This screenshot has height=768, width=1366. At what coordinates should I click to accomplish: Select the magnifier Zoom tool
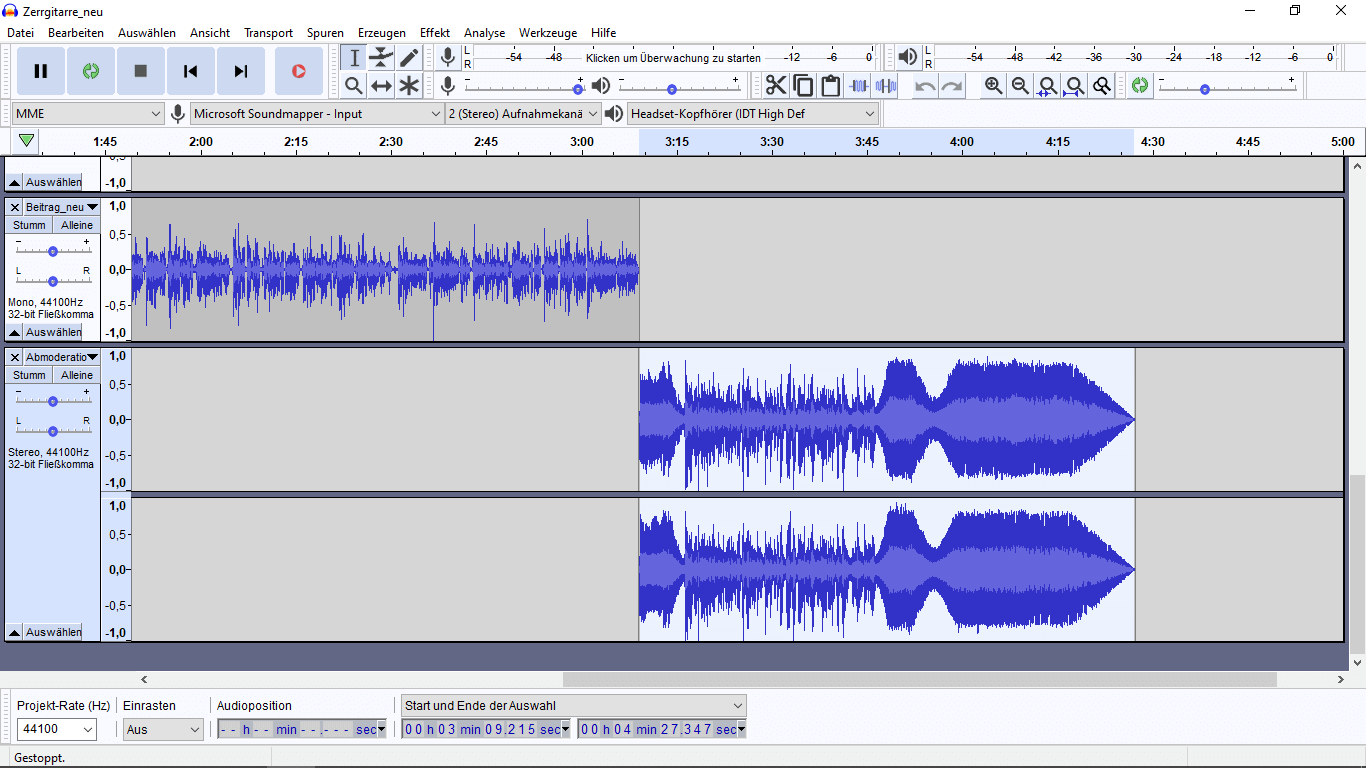point(354,86)
